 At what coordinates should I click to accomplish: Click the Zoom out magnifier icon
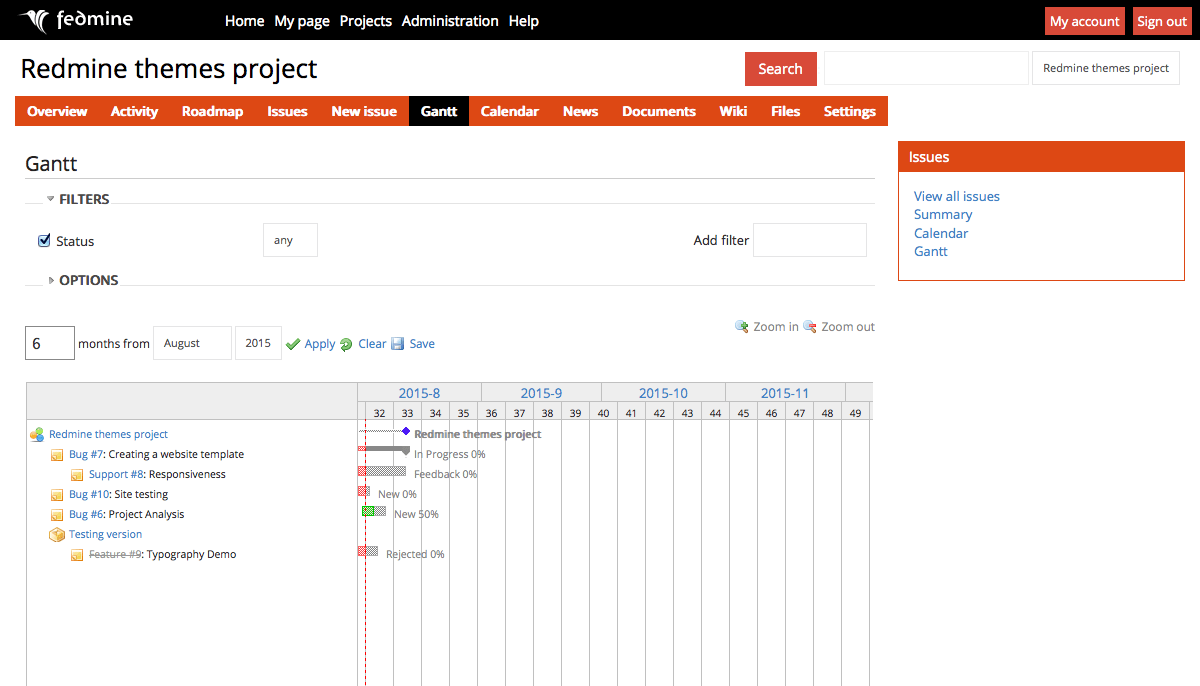(810, 326)
